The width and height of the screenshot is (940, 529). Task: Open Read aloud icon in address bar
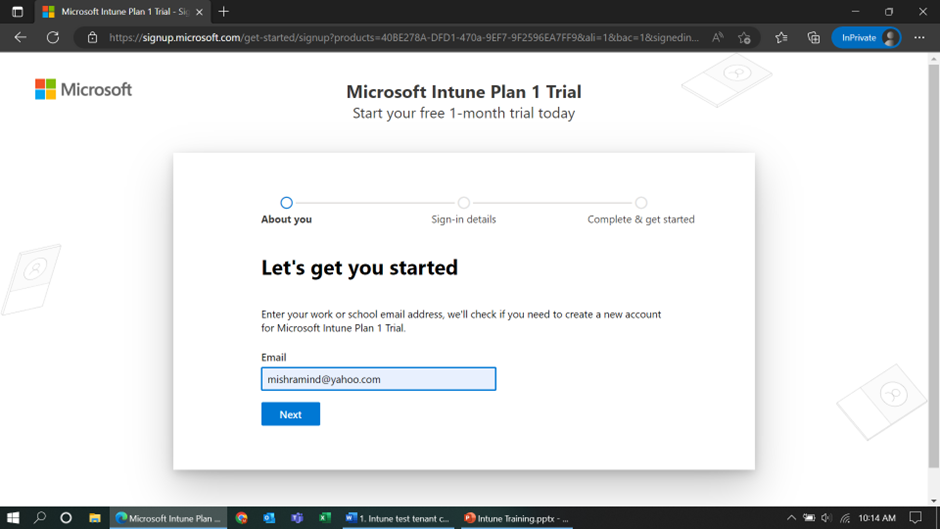pos(718,37)
